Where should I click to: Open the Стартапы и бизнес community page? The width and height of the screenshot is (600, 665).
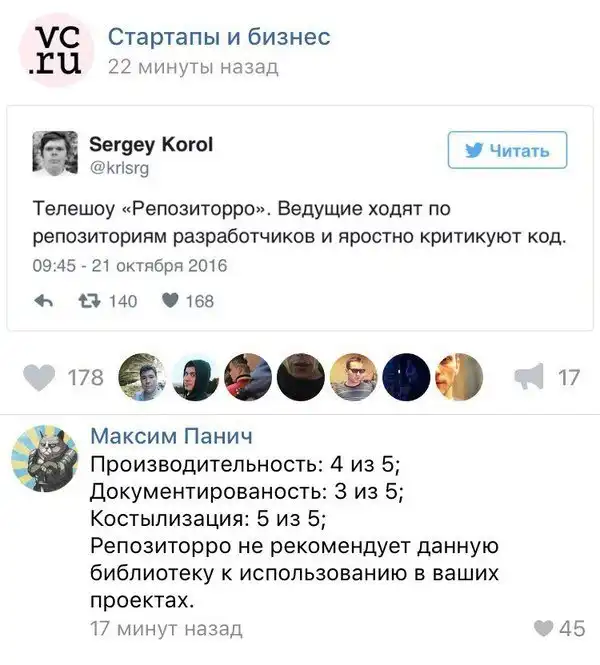(x=218, y=37)
